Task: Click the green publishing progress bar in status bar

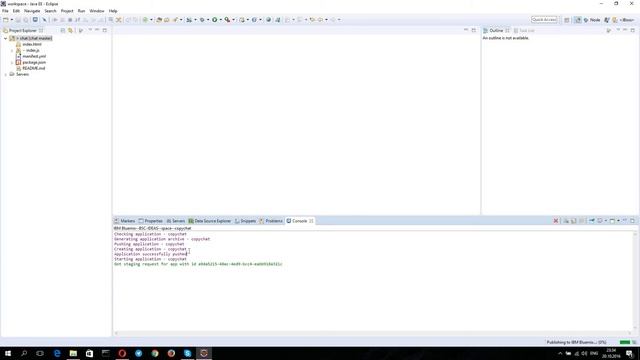Action: point(624,342)
